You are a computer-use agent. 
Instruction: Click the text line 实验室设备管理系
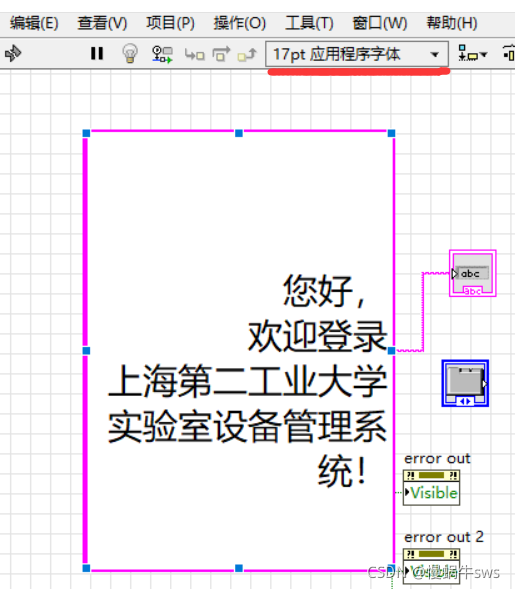248,426
